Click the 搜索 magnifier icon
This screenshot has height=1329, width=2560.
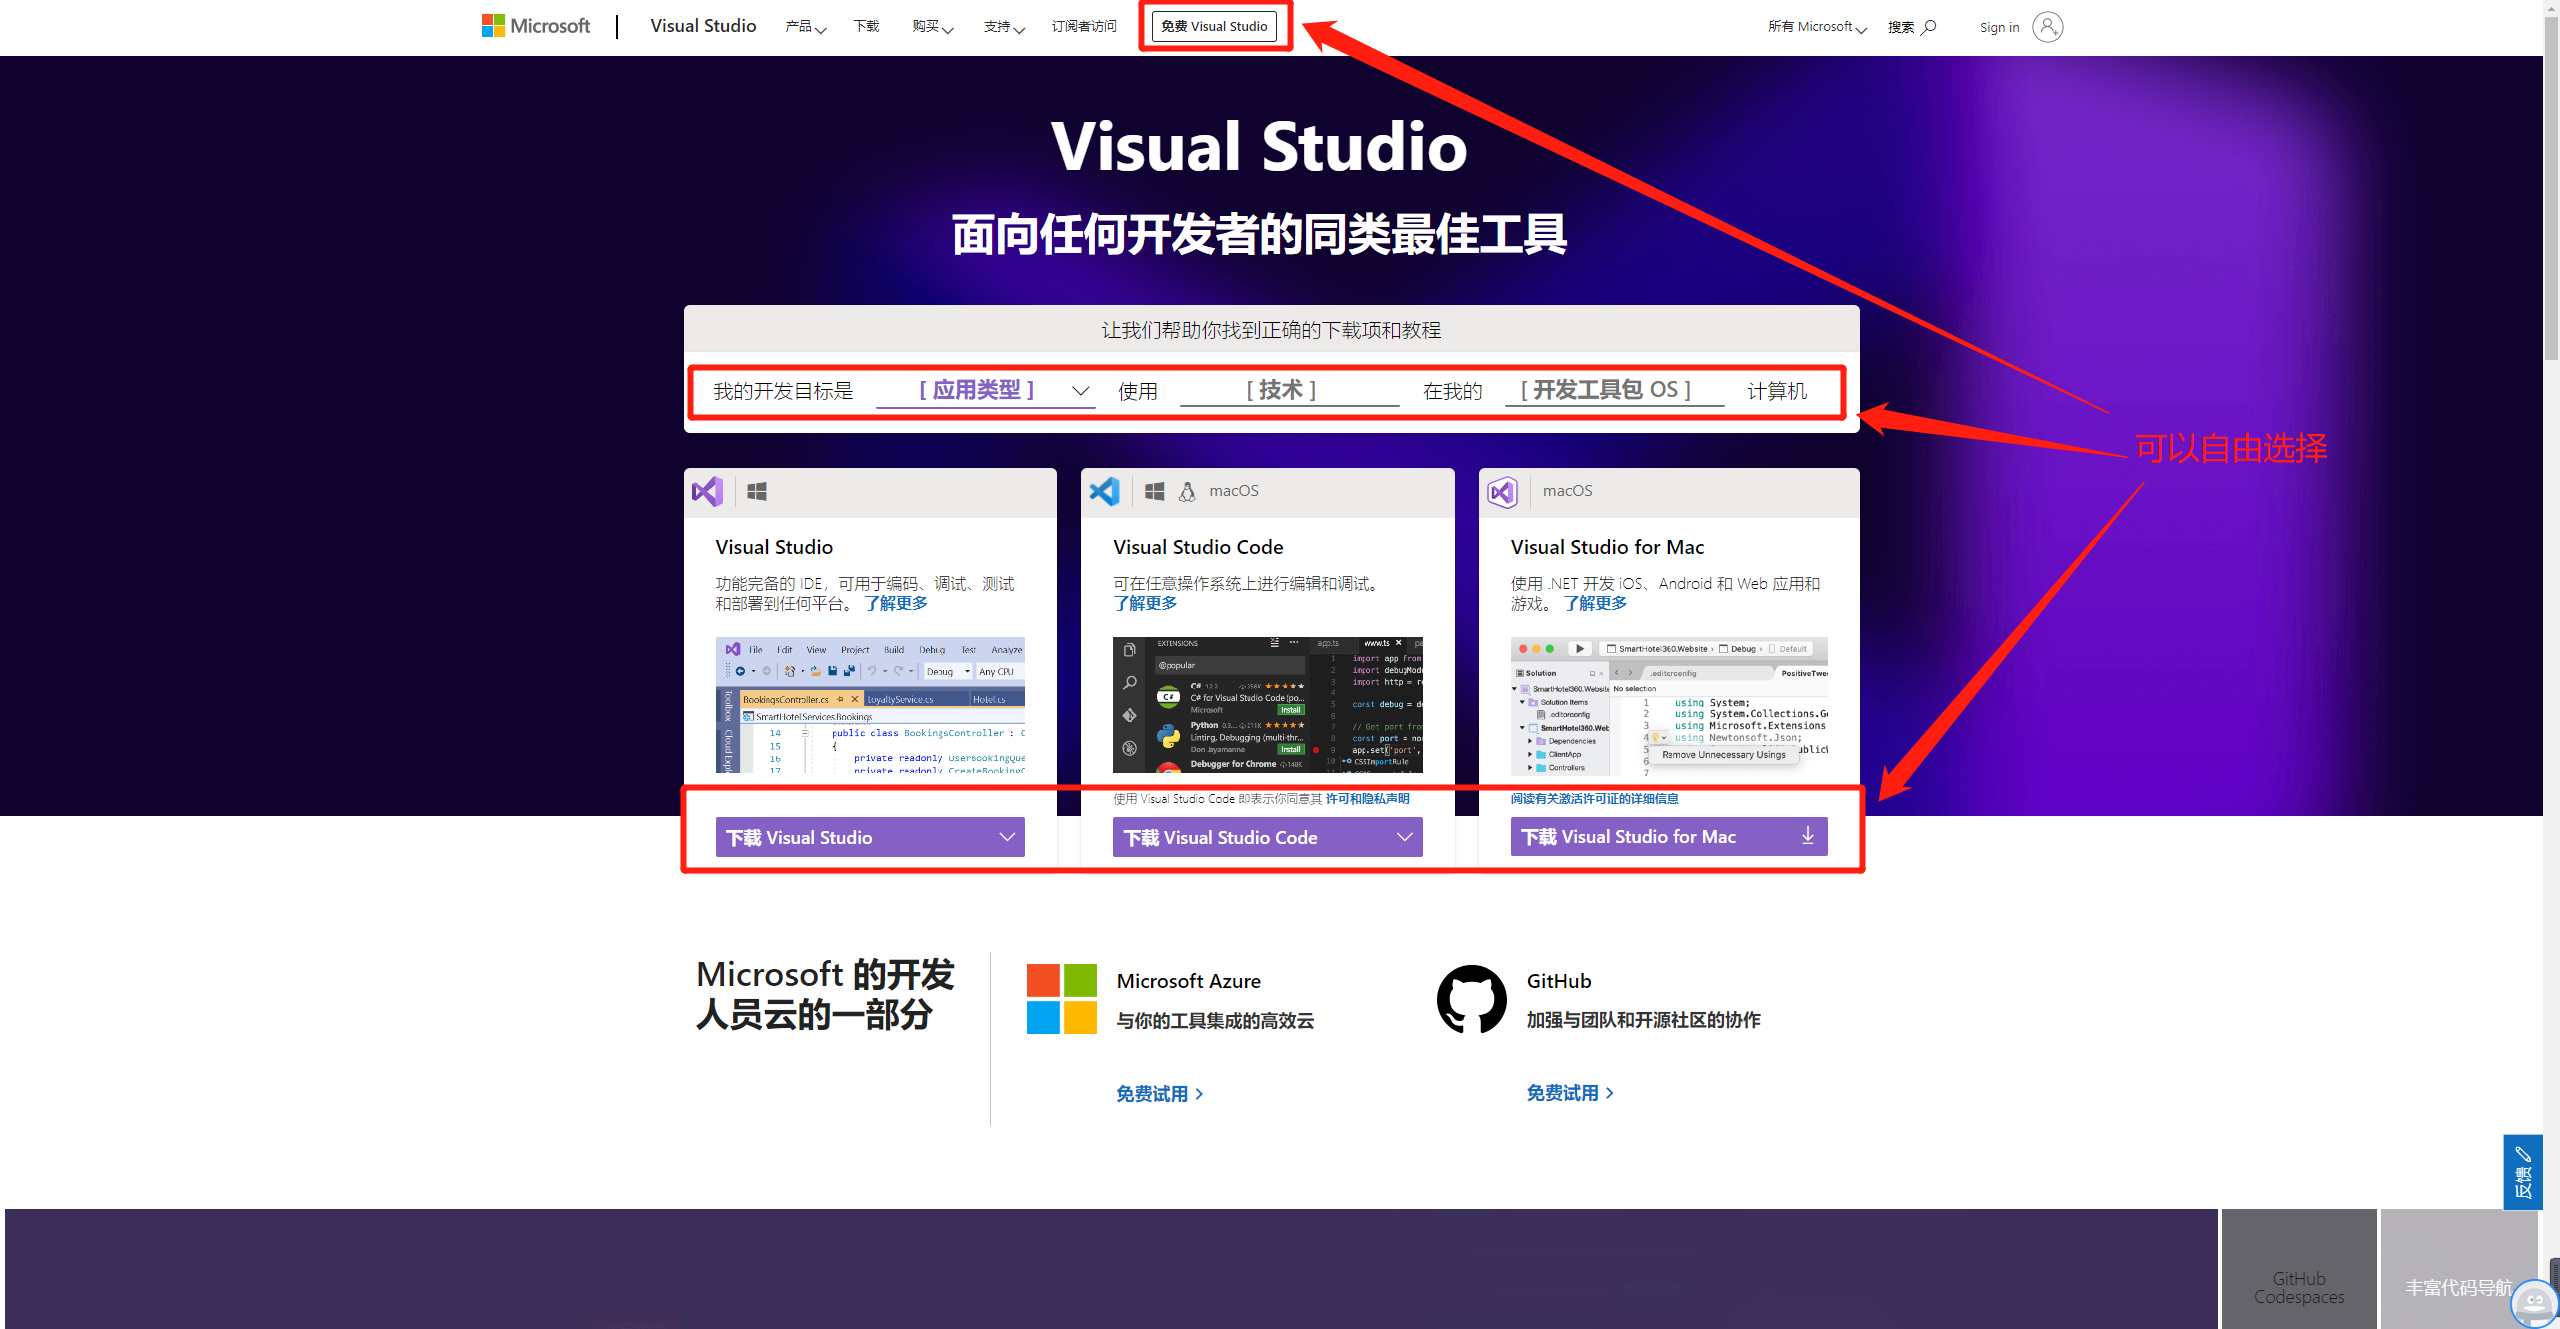1929,27
